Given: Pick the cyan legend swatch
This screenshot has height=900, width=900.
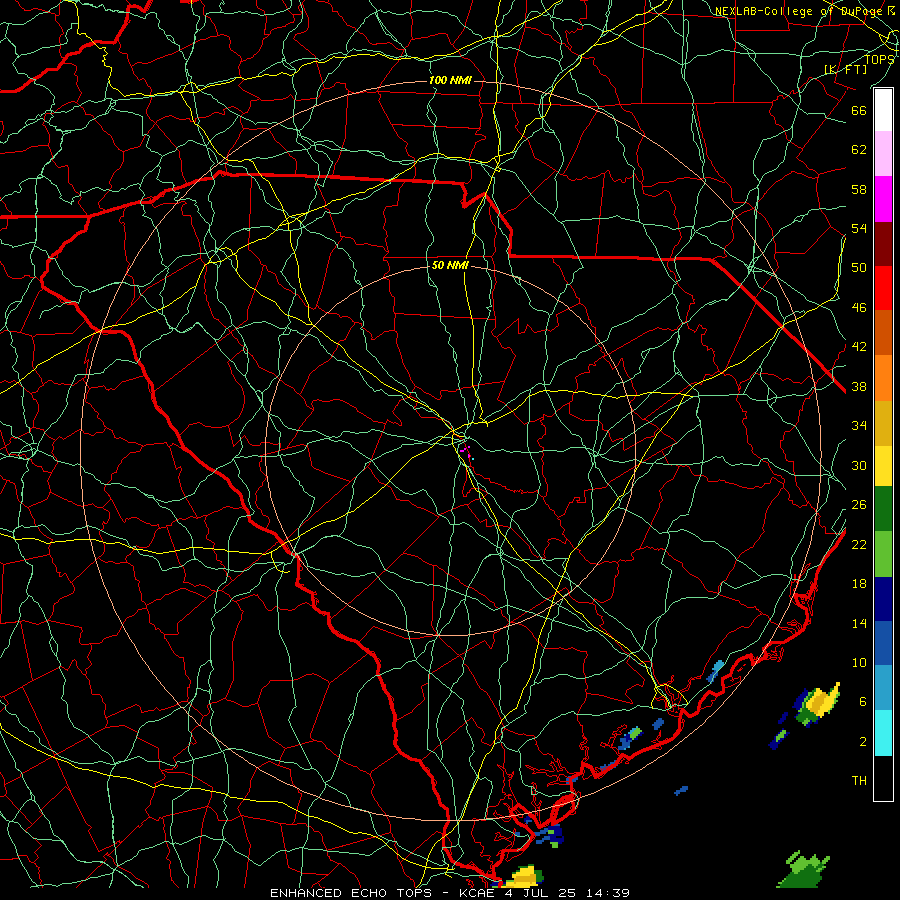Looking at the screenshot, I should point(883,733).
